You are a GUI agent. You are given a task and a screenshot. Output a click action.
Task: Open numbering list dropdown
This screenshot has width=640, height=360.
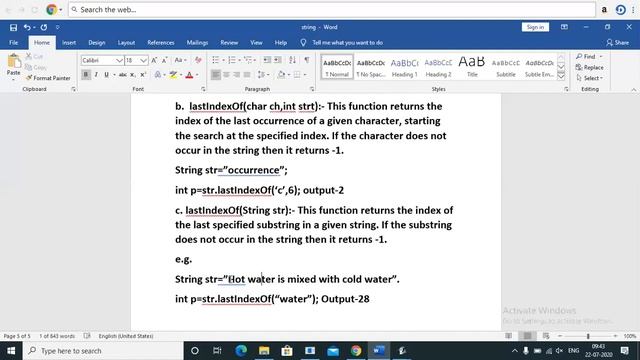(x=240, y=60)
